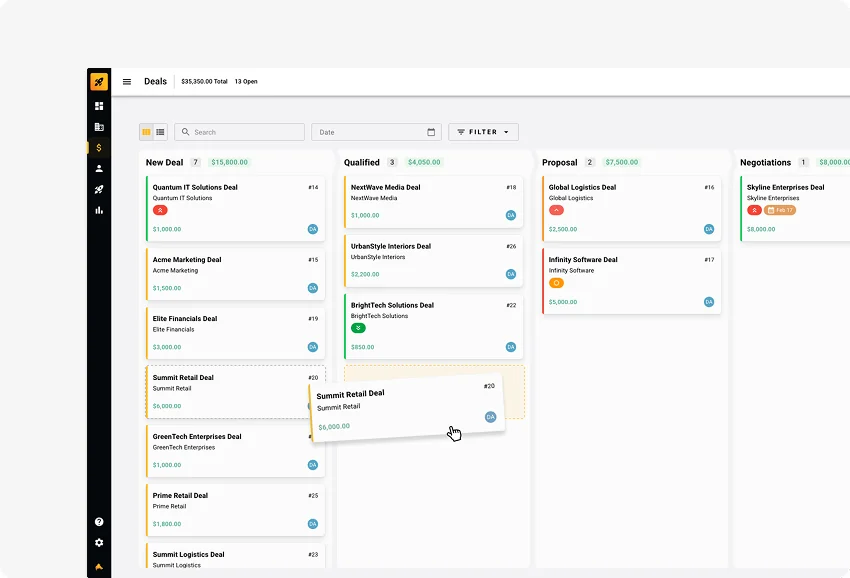Viewport: 850px width, 578px height.
Task: Open the Contacts person icon in sidebar
Action: [x=99, y=169]
